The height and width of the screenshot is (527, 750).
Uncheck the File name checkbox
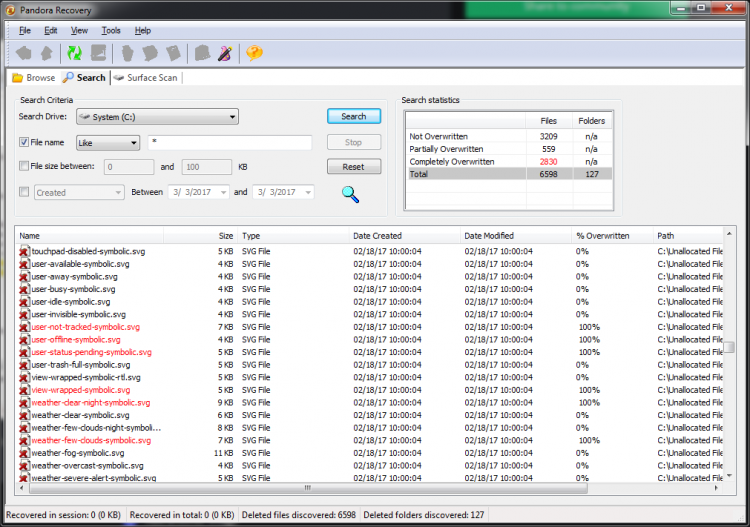coord(24,142)
